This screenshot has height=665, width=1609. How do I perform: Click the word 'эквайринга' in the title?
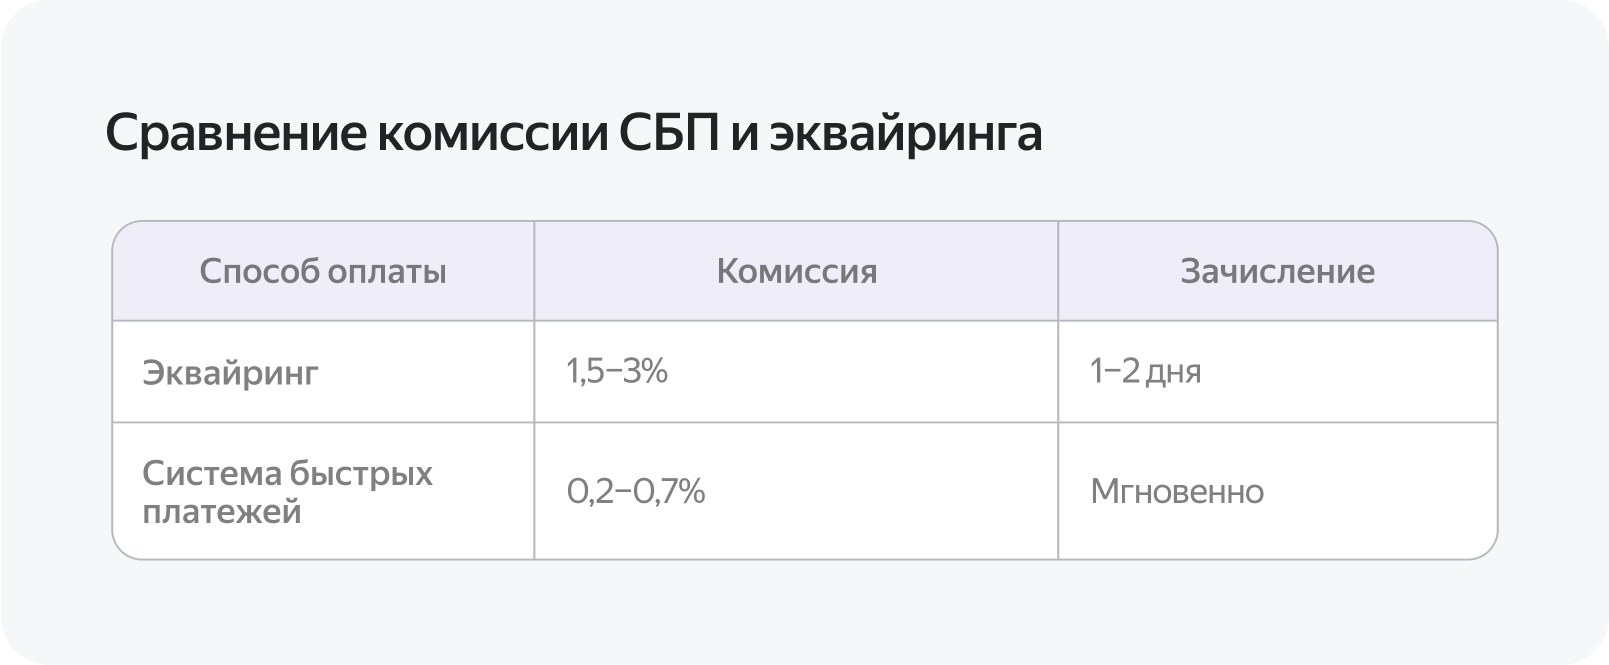tap(906, 137)
